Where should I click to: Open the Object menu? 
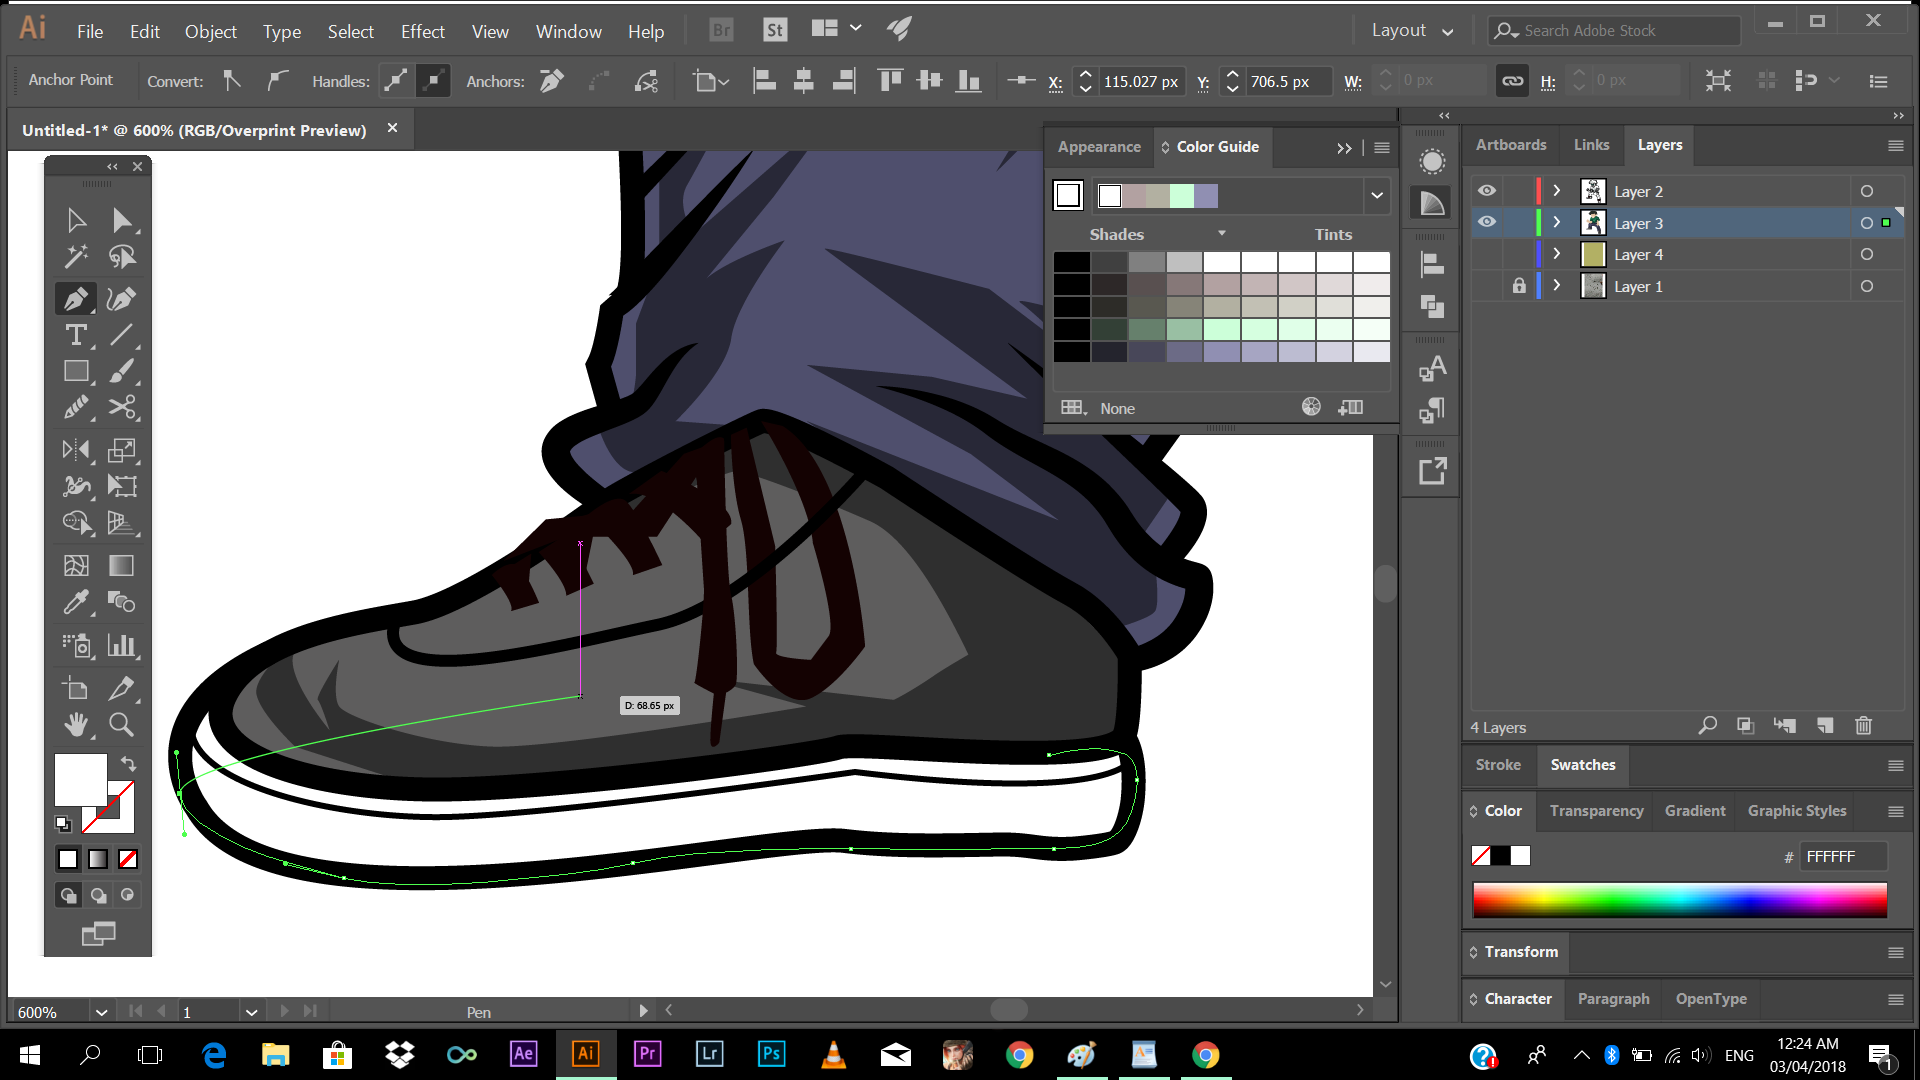click(210, 31)
